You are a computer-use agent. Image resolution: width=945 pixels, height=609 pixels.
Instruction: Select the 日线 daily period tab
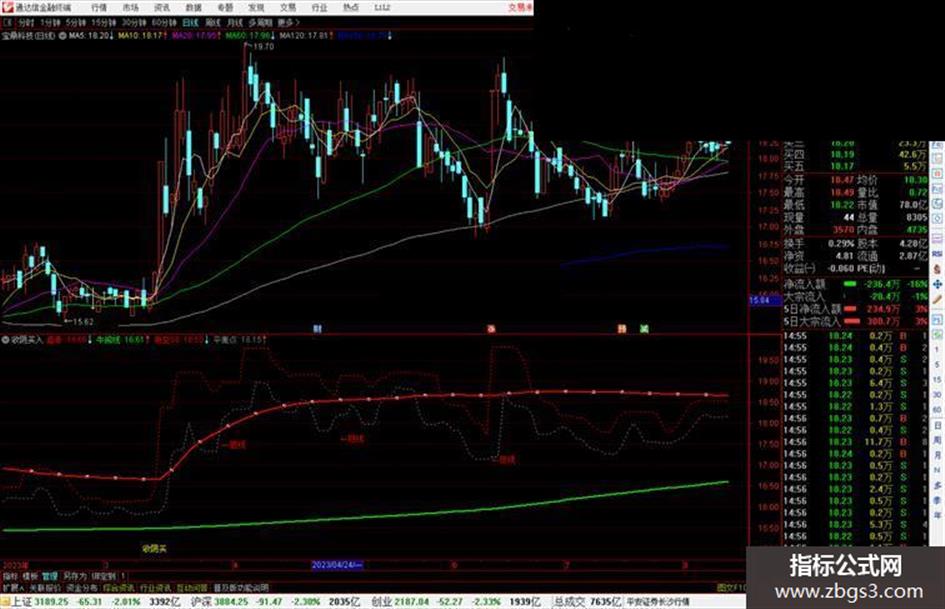[190, 22]
